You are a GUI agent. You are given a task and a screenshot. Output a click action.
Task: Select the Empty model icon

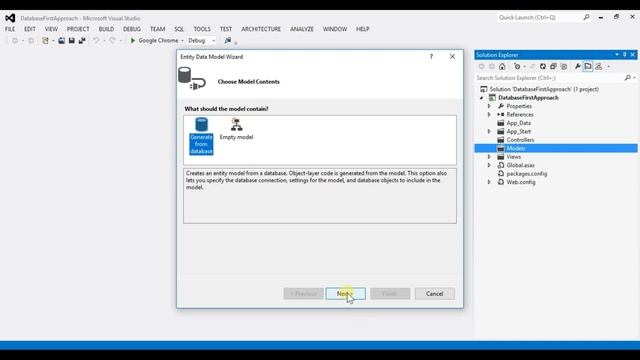pos(236,129)
